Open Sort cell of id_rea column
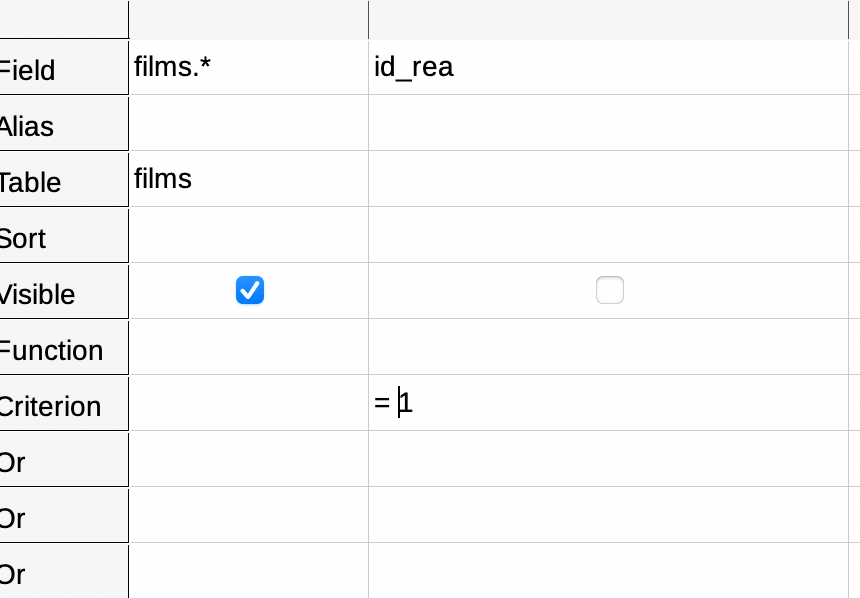This screenshot has height=598, width=860. point(608,235)
